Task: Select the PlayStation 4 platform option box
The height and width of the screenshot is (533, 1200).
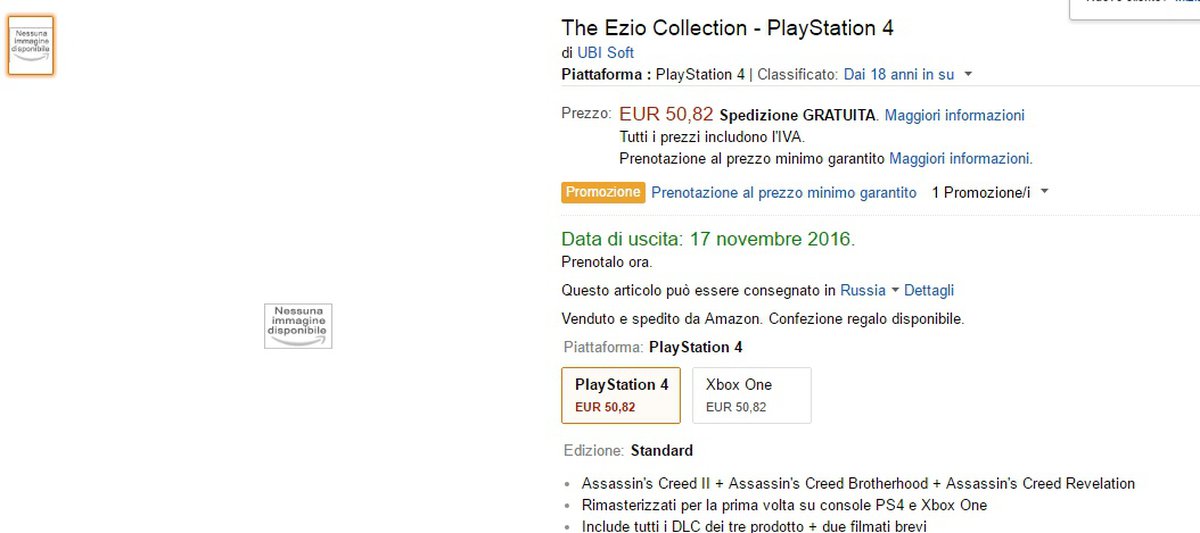Action: pyautogui.click(x=621, y=395)
